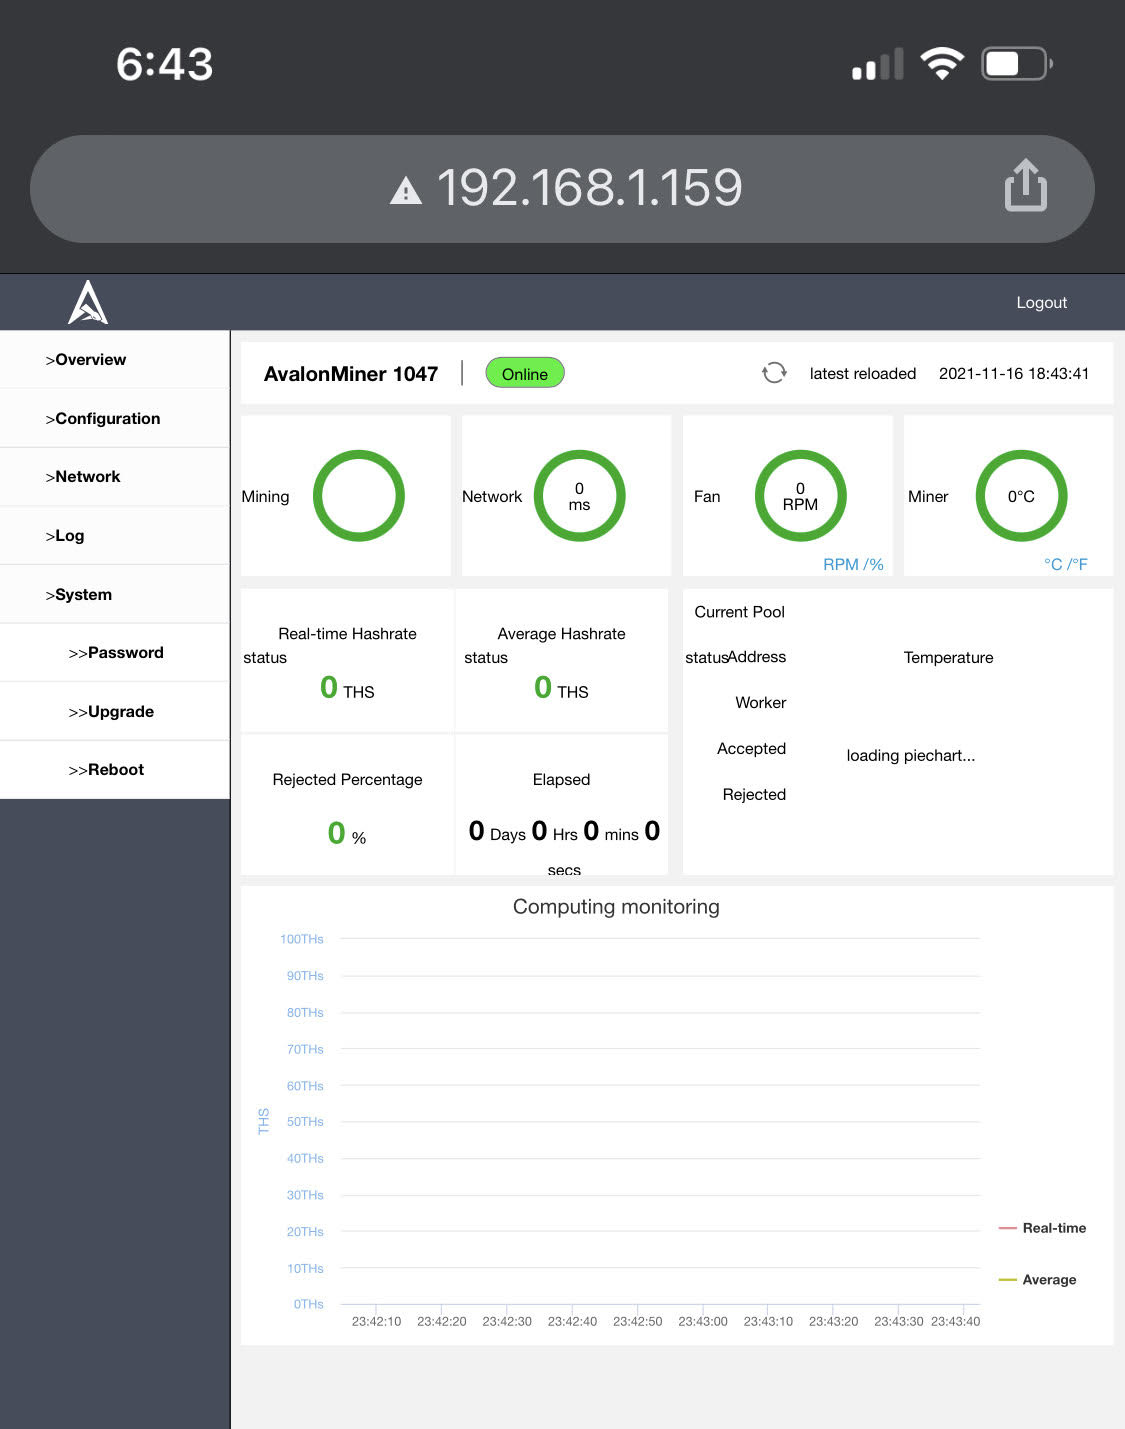
Task: Click the 23:43:00 time axis label
Action: pyautogui.click(x=703, y=1322)
